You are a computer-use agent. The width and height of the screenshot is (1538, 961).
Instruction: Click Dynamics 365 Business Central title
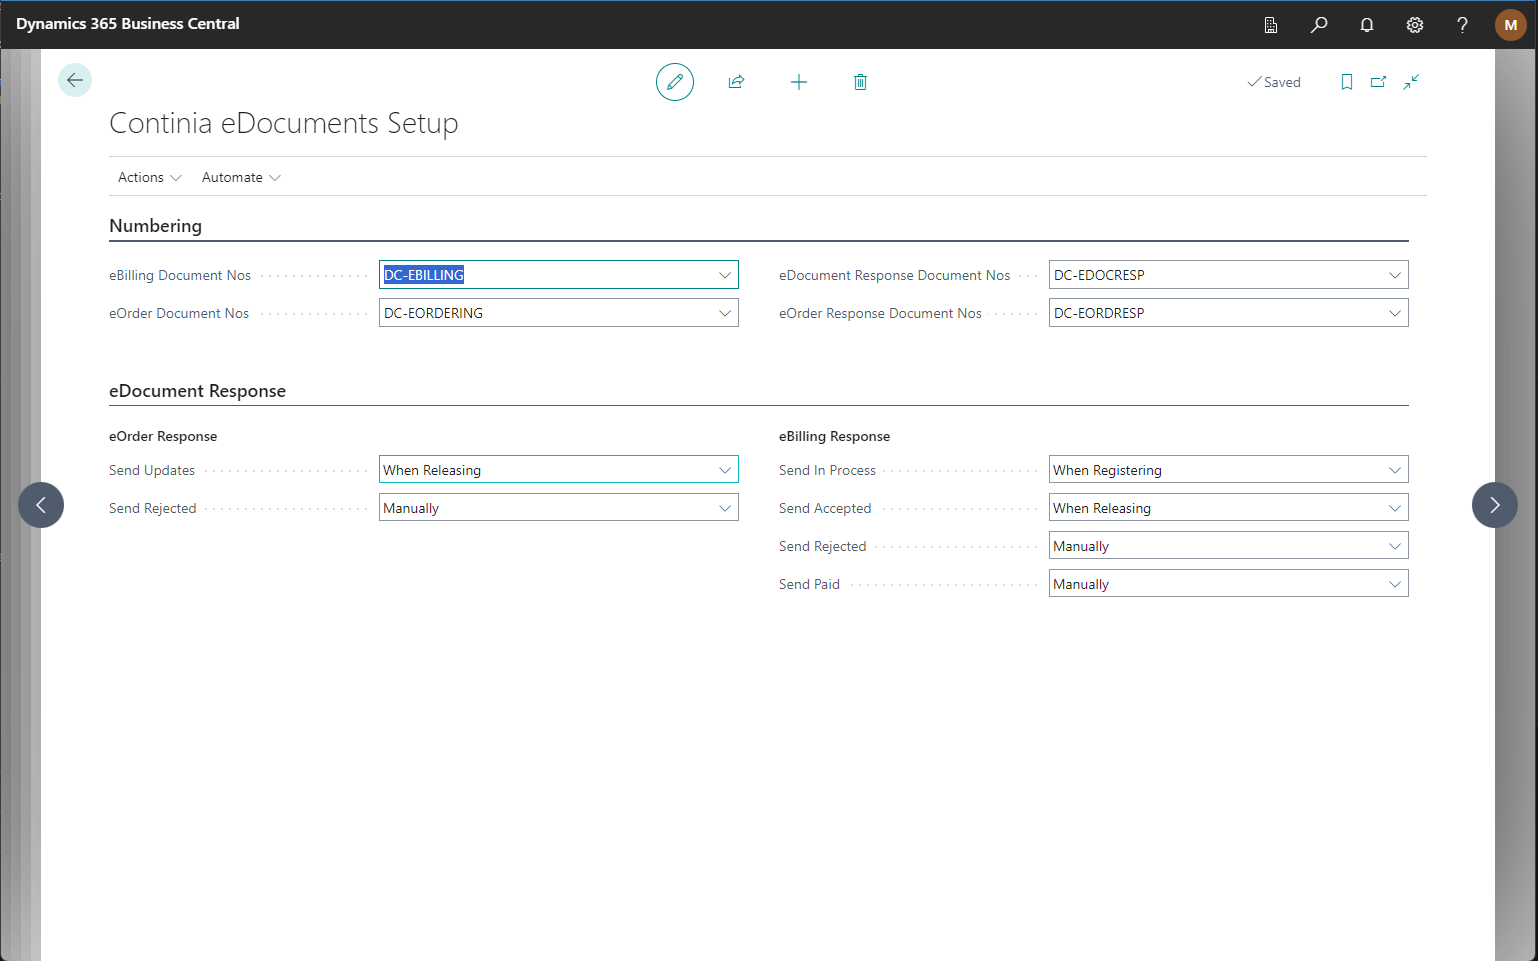pos(128,24)
